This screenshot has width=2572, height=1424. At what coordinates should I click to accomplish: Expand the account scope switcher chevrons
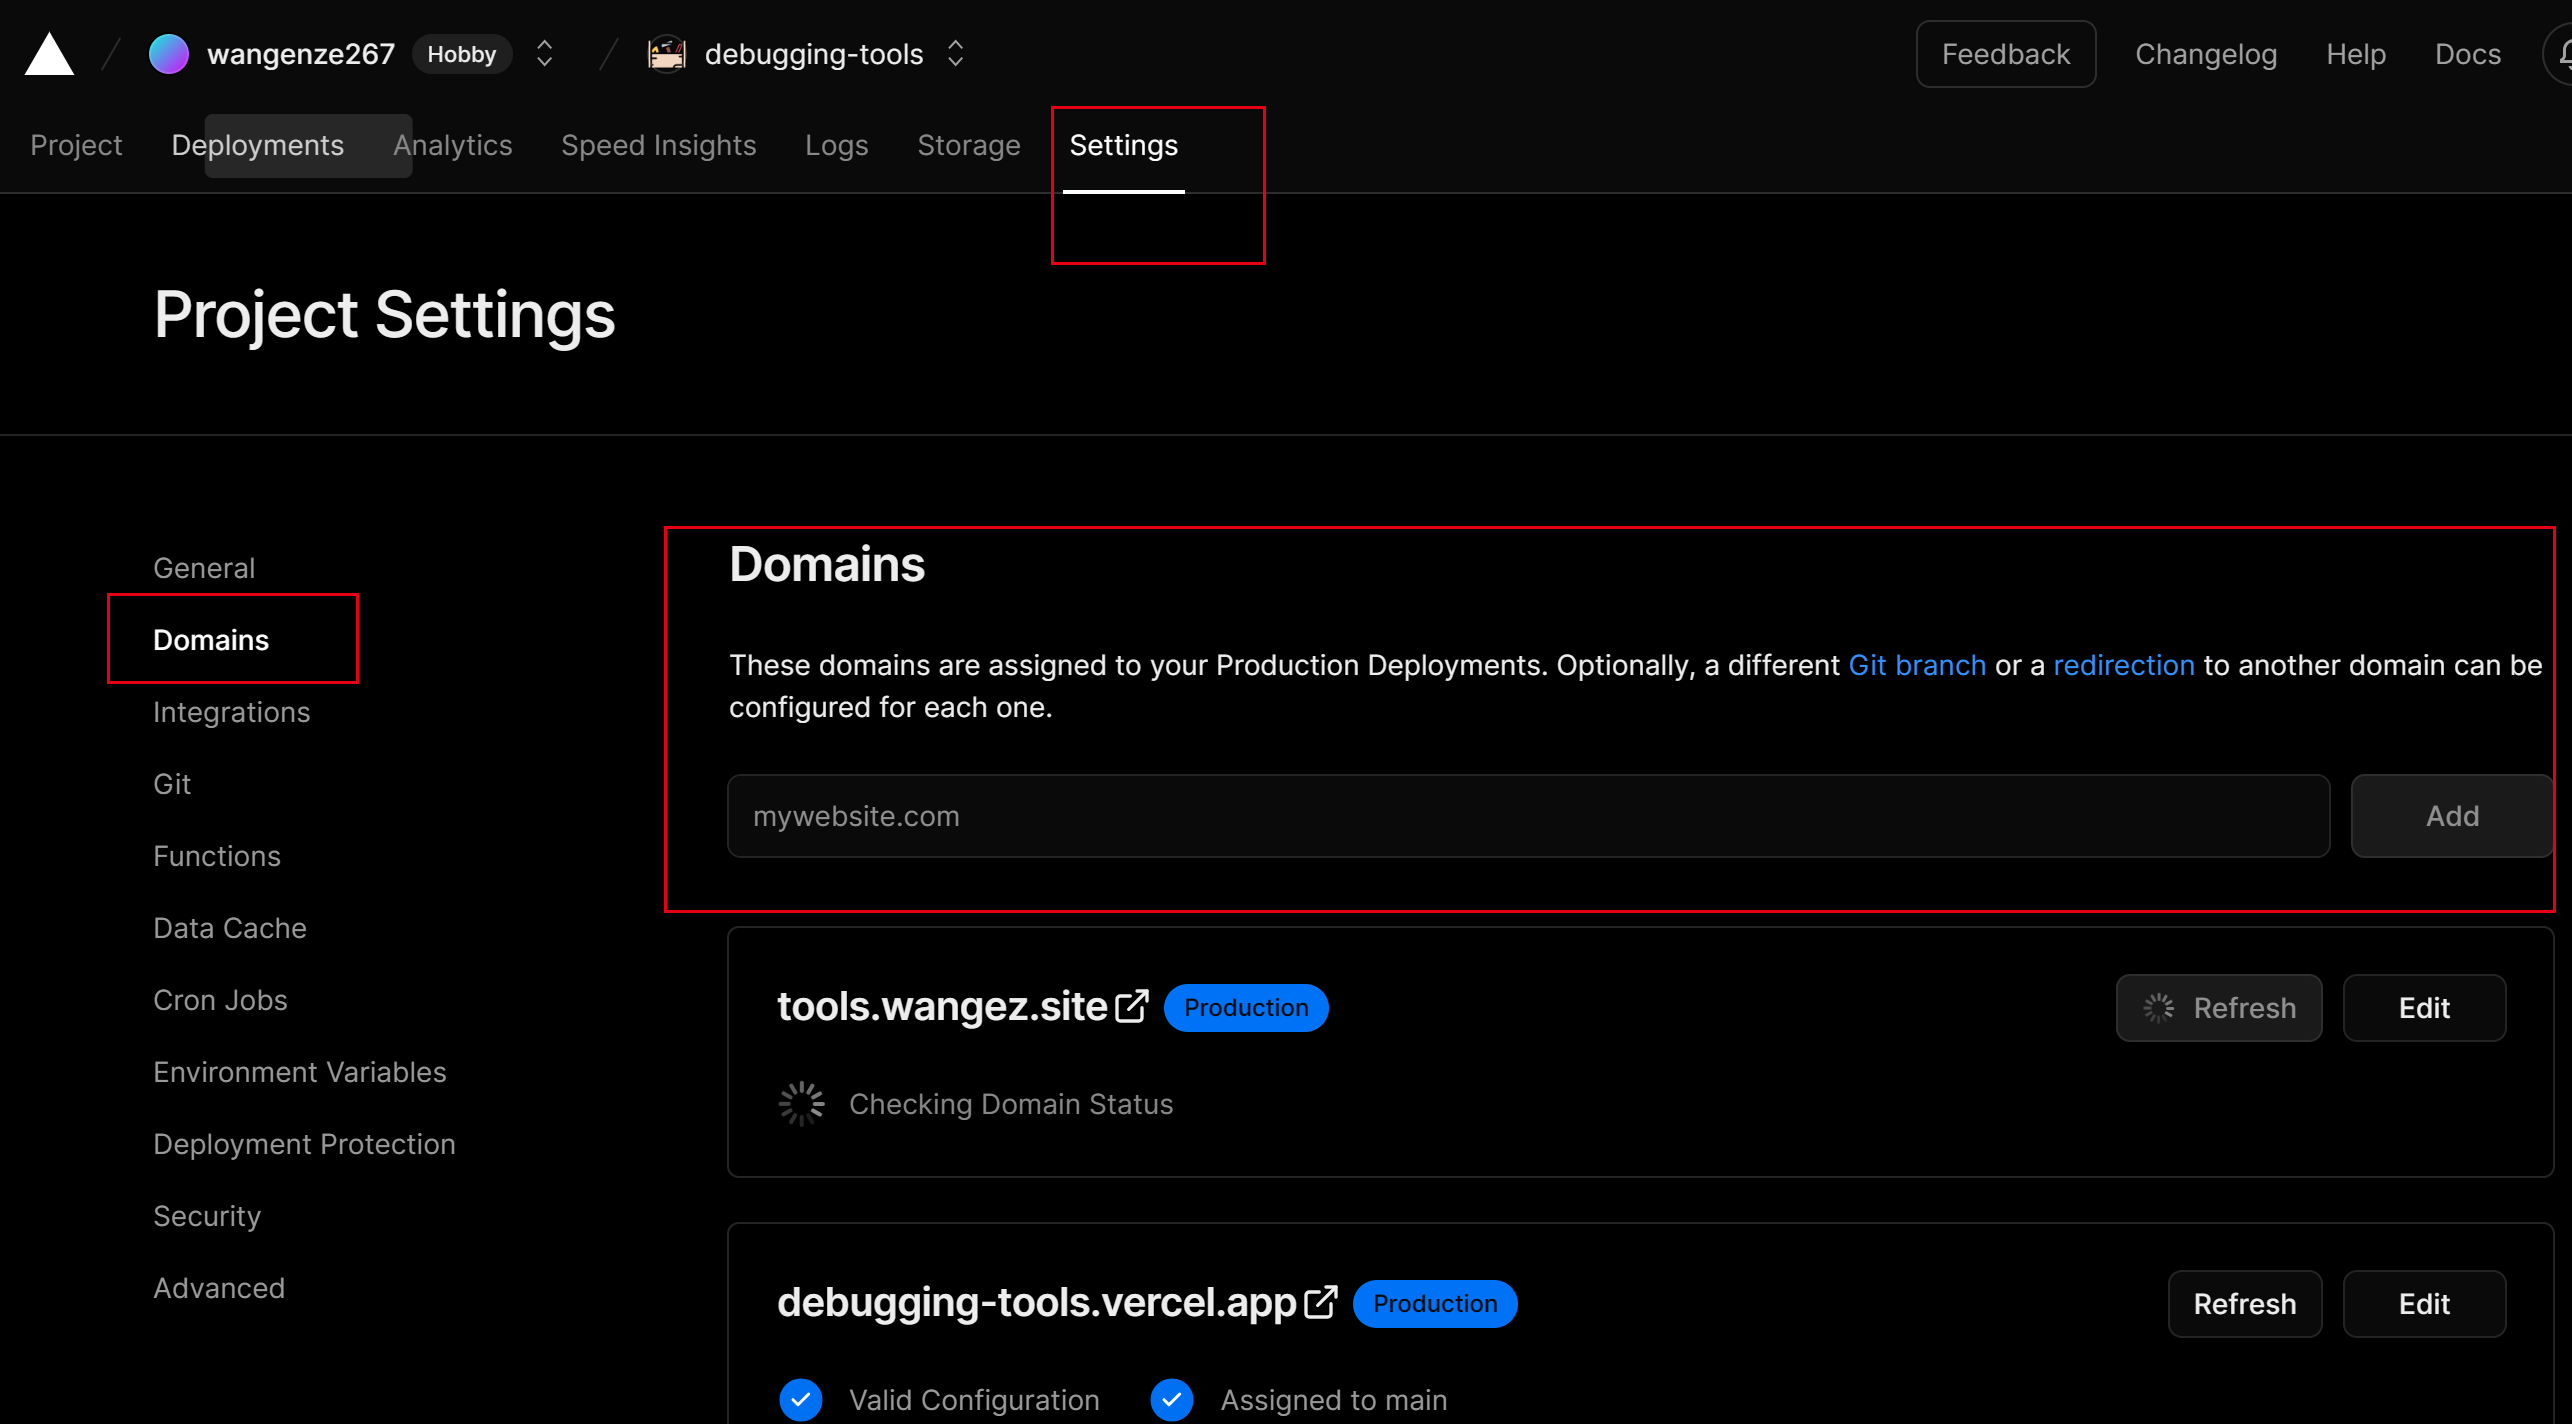pos(544,54)
